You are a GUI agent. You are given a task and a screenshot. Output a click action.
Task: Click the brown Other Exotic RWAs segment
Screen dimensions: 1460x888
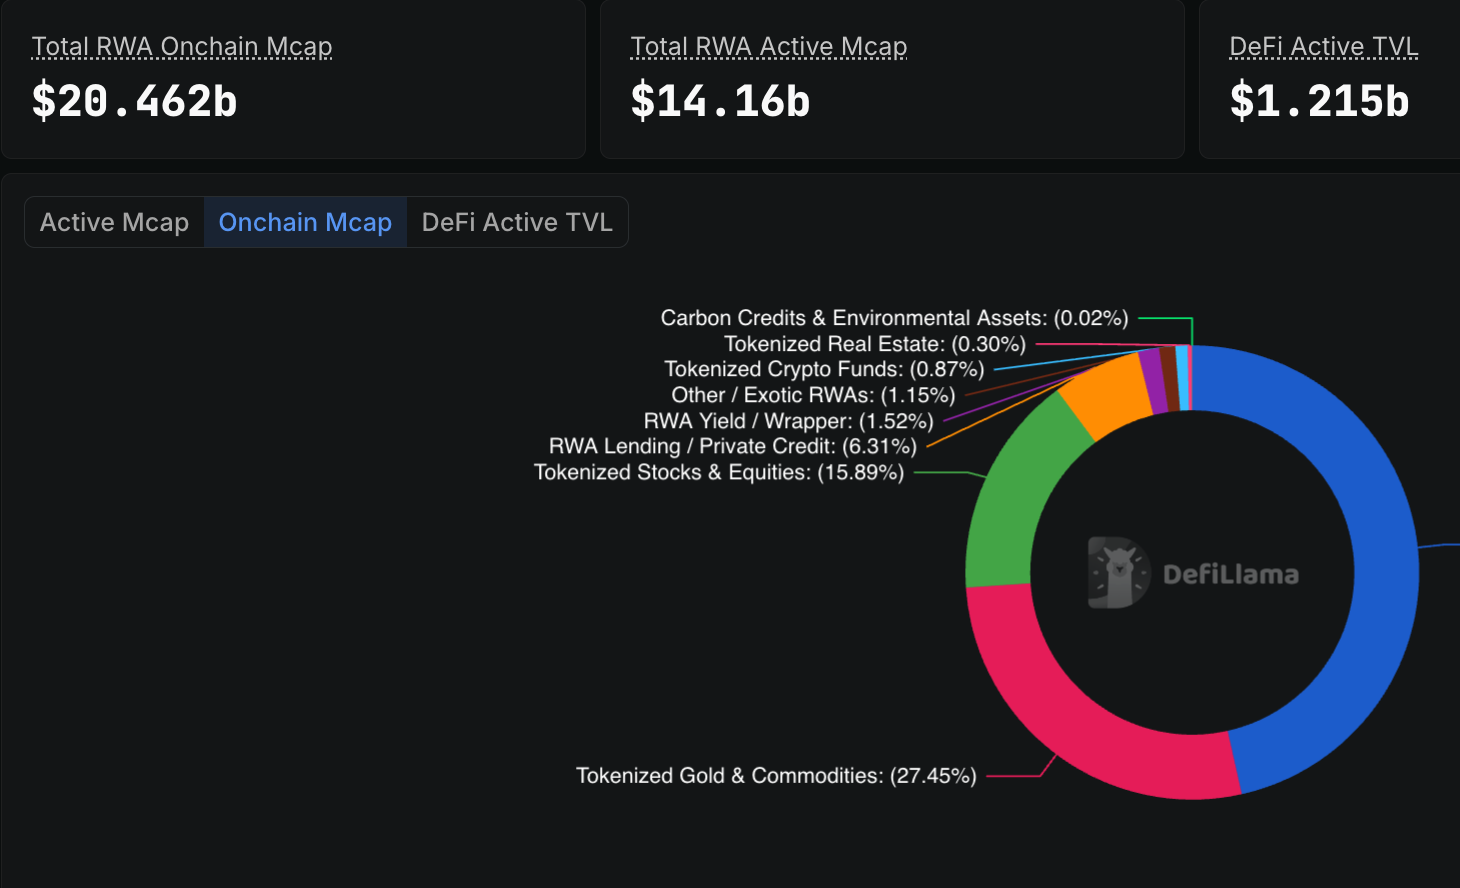(1168, 378)
